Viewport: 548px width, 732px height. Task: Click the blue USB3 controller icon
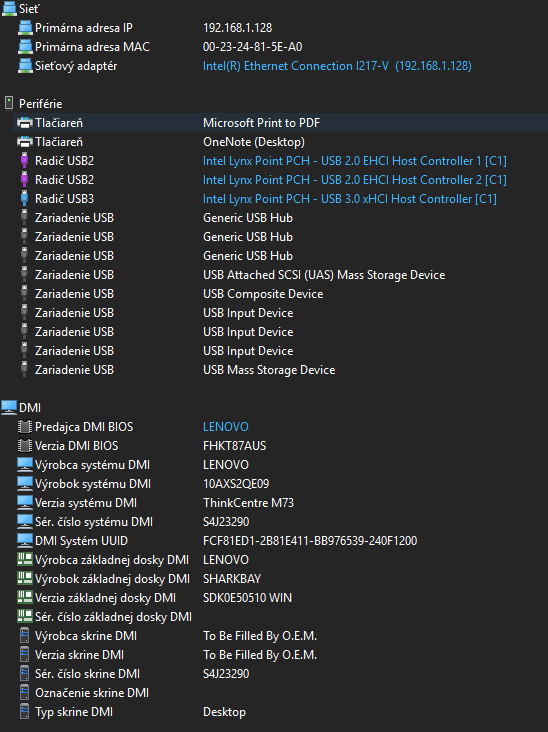pos(25,199)
